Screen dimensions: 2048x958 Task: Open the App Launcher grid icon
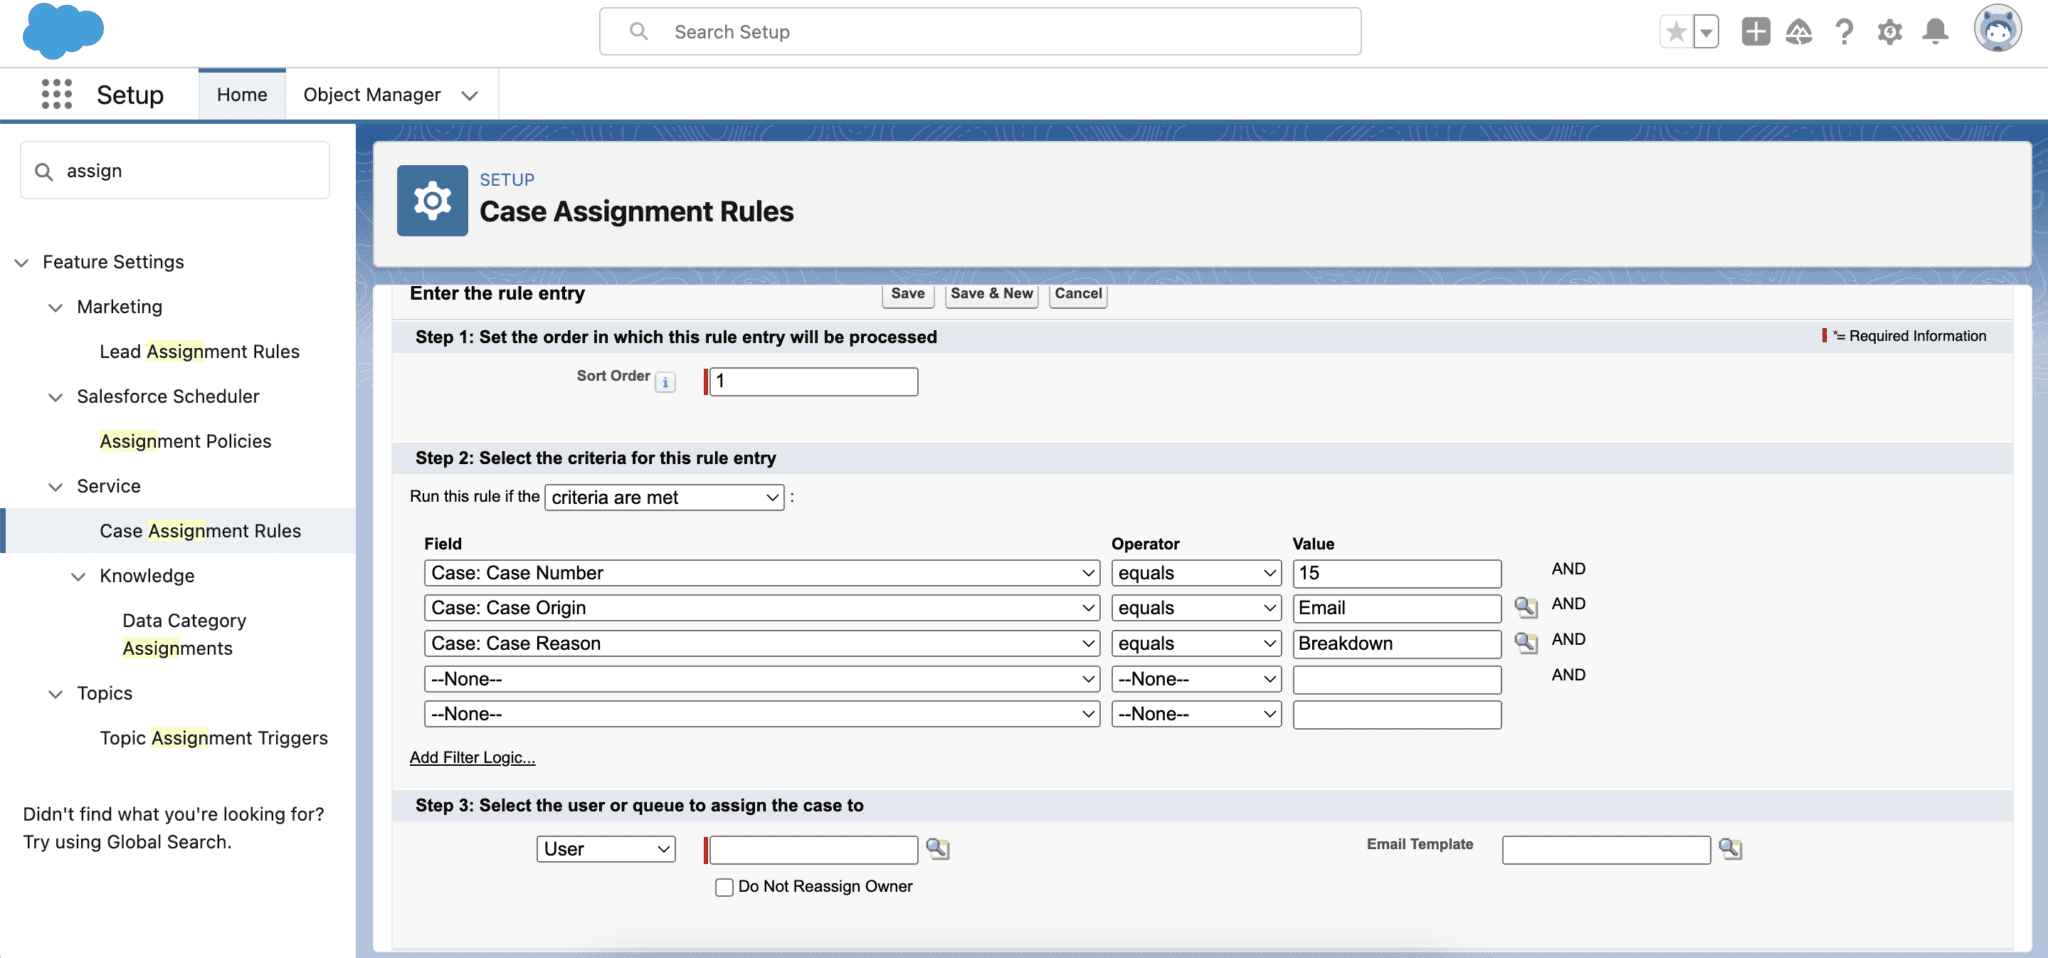click(57, 93)
